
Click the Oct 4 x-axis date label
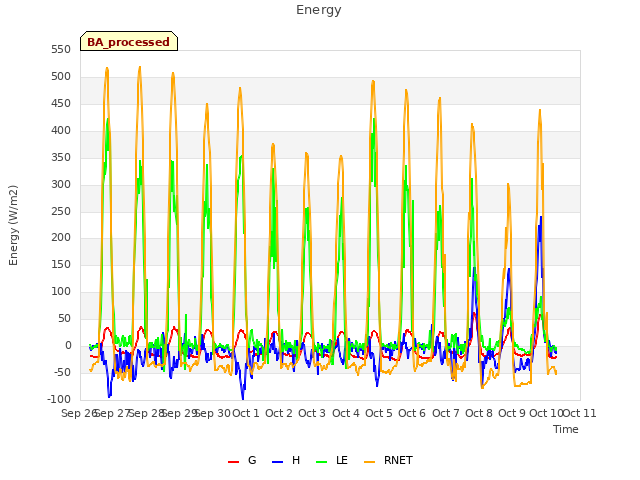tap(346, 413)
